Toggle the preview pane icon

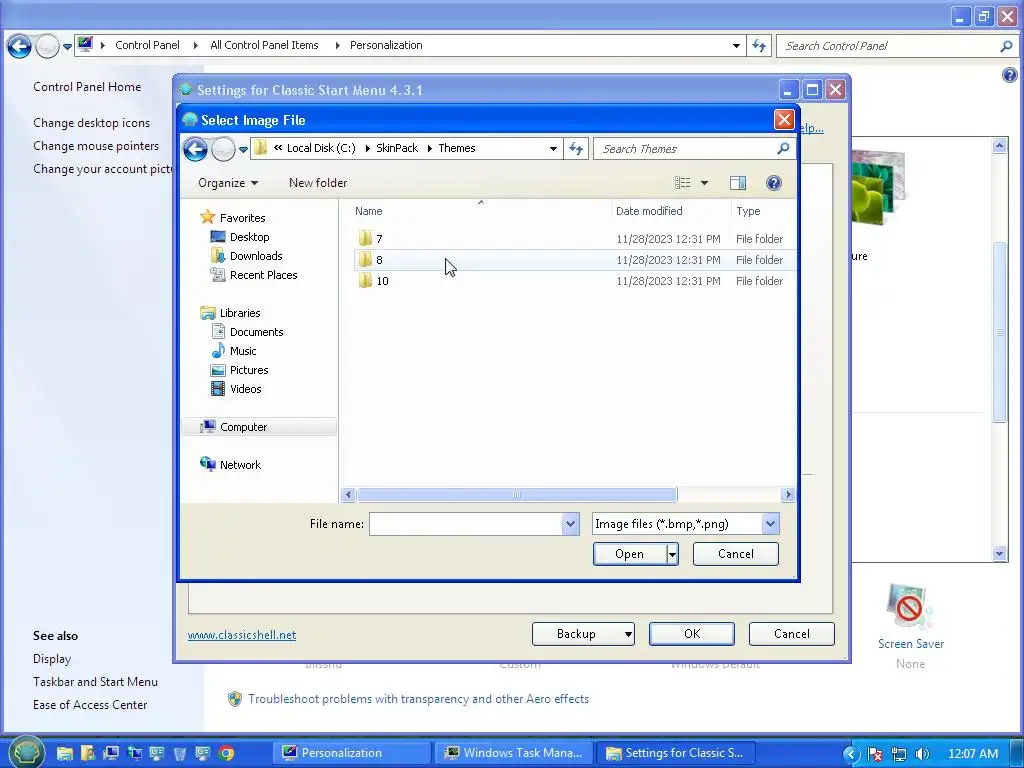738,183
